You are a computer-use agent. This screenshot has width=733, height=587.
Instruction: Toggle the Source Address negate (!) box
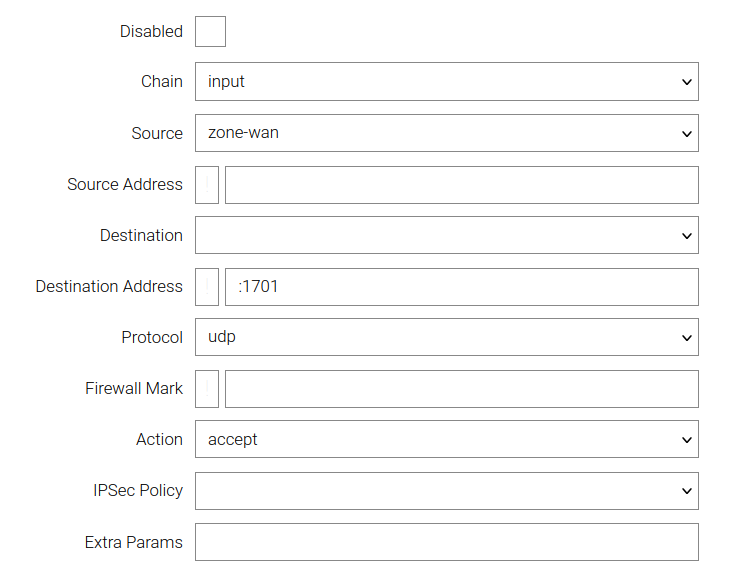pyautogui.click(x=207, y=185)
